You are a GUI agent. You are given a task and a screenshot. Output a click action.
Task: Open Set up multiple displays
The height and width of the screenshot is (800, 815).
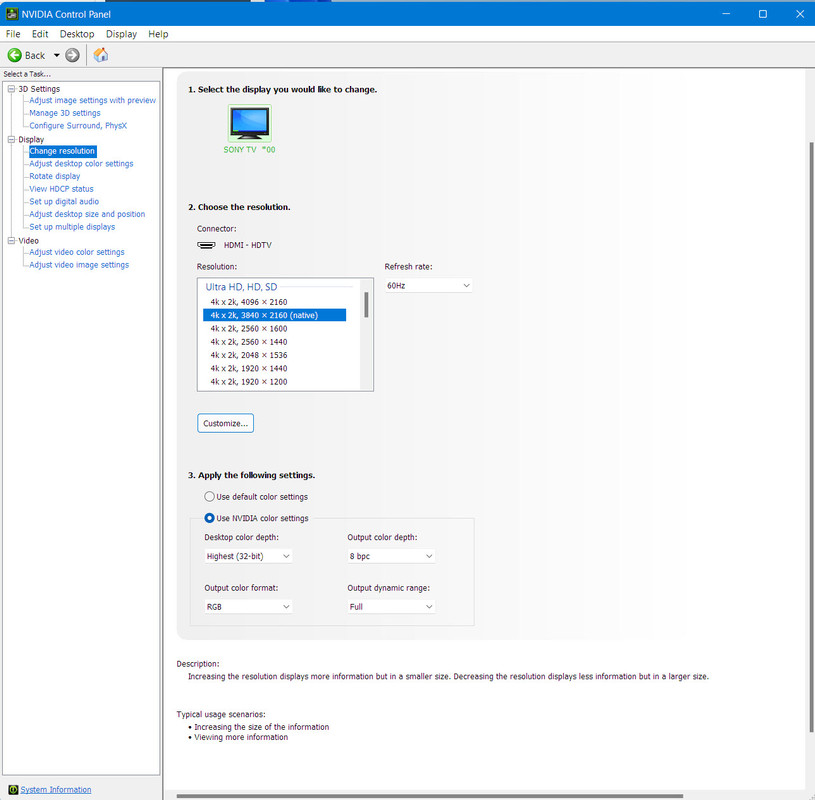[72, 227]
